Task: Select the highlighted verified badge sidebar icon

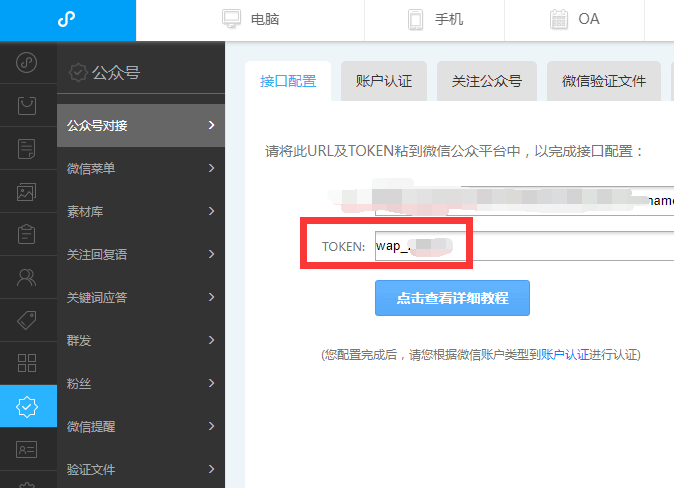Action: point(27,406)
